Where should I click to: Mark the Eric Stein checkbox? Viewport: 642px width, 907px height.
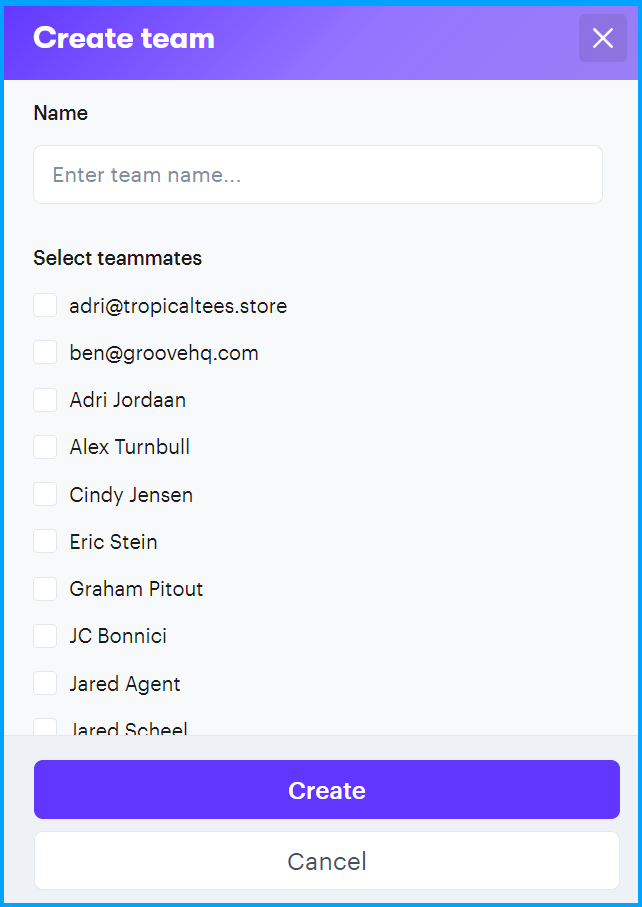pyautogui.click(x=45, y=542)
